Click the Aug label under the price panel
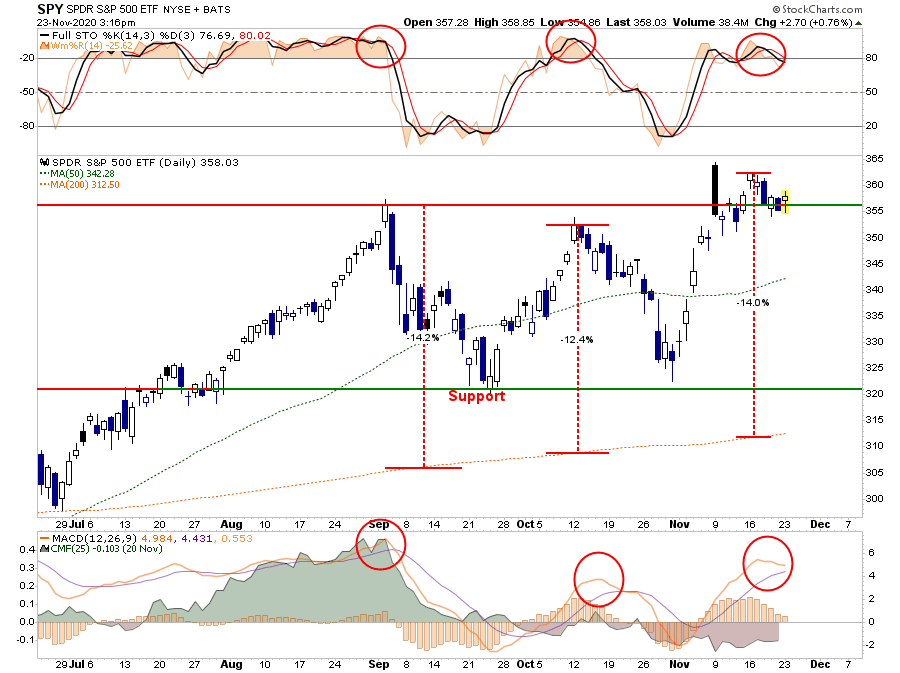This screenshot has width=900, height=673. click(231, 524)
